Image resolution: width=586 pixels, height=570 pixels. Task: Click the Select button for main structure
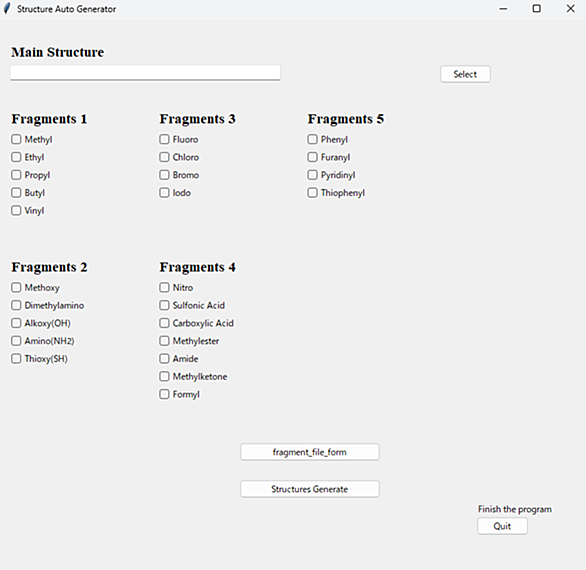tap(465, 74)
